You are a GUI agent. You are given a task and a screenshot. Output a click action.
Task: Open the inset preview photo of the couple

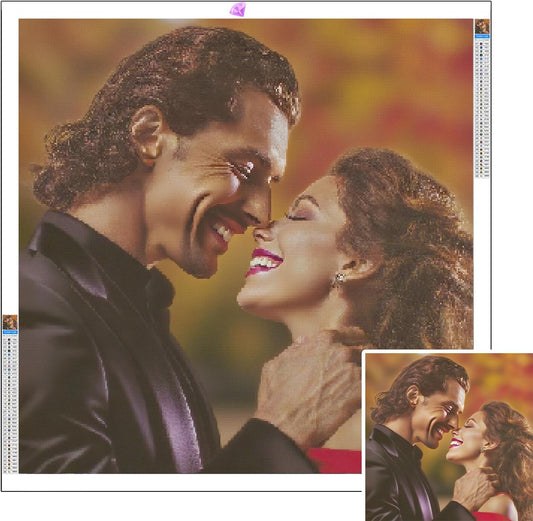tap(449, 437)
